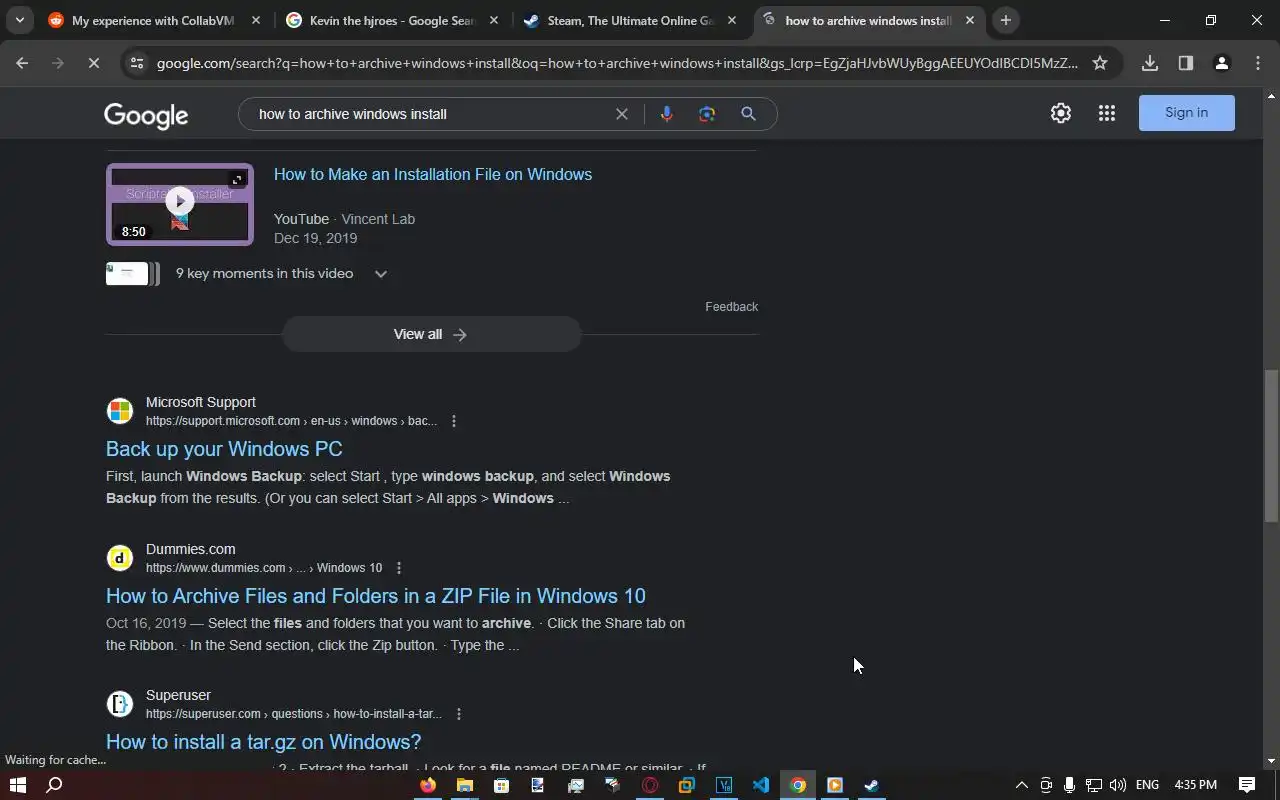Show hidden system tray icons
The height and width of the screenshot is (800, 1280).
[1021, 785]
